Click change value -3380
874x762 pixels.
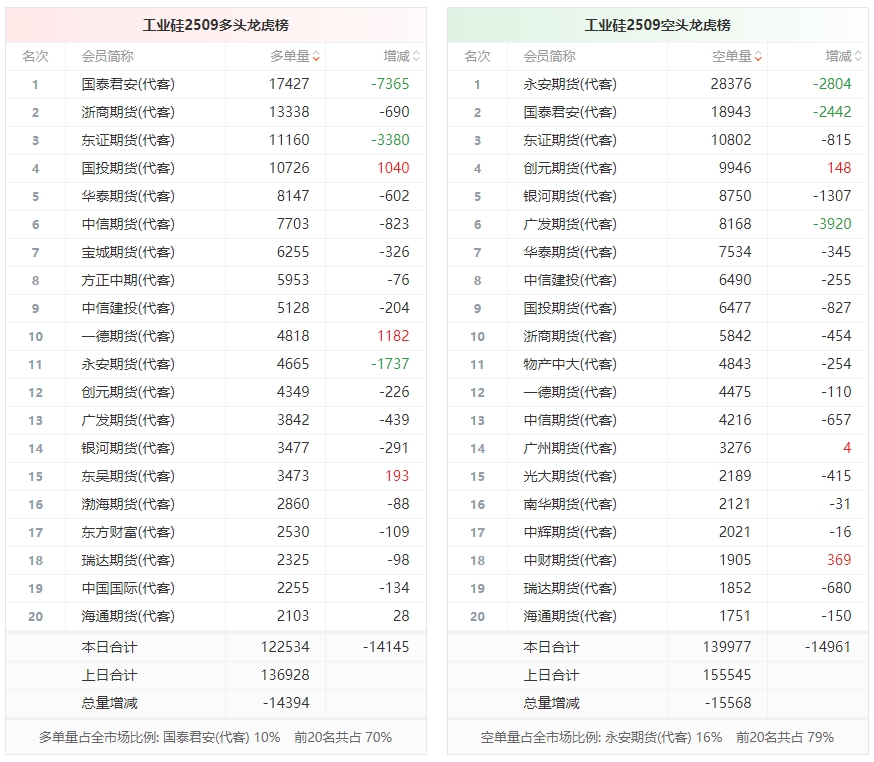(x=390, y=140)
